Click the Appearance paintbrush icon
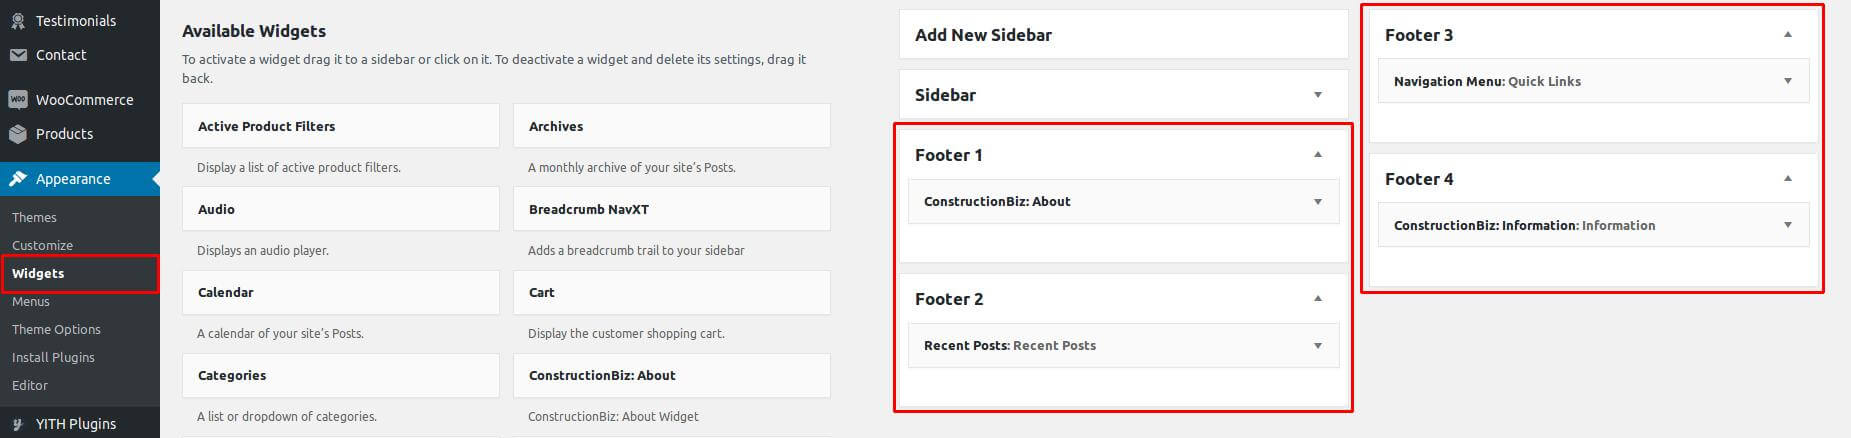 (18, 179)
